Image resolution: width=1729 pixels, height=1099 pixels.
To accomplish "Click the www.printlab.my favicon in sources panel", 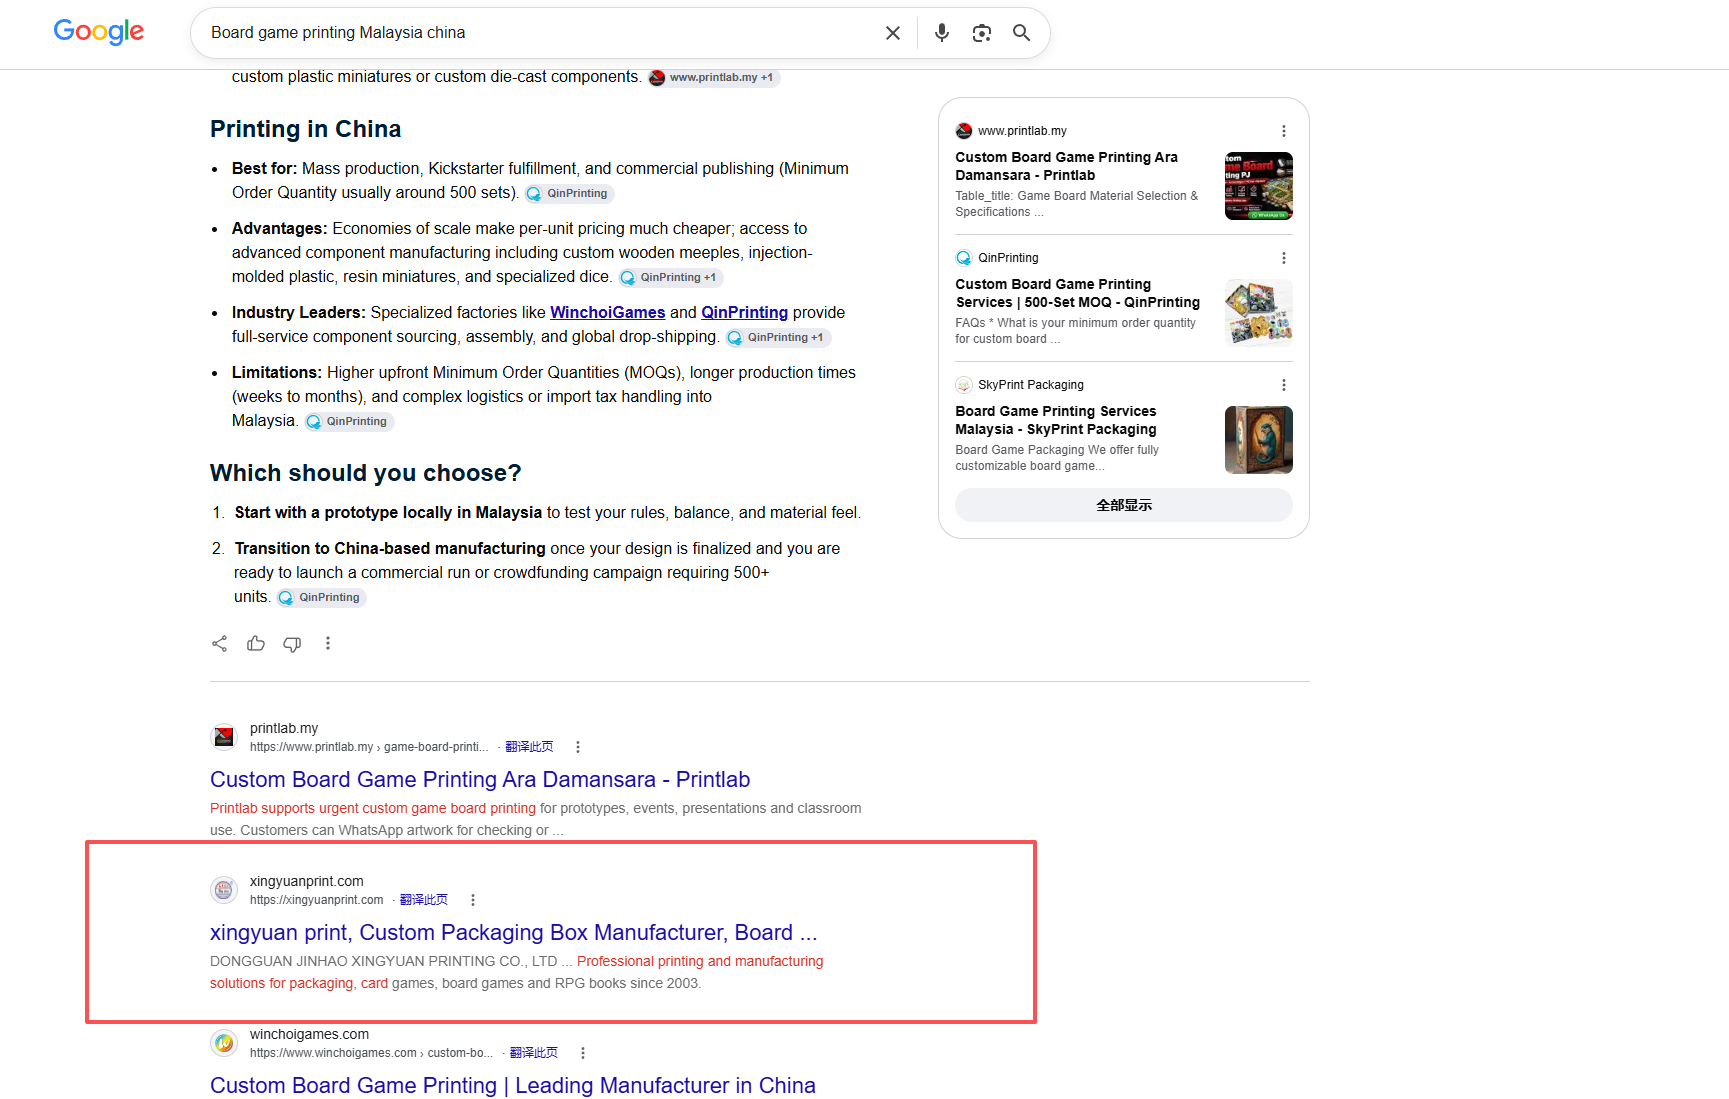I will point(964,131).
